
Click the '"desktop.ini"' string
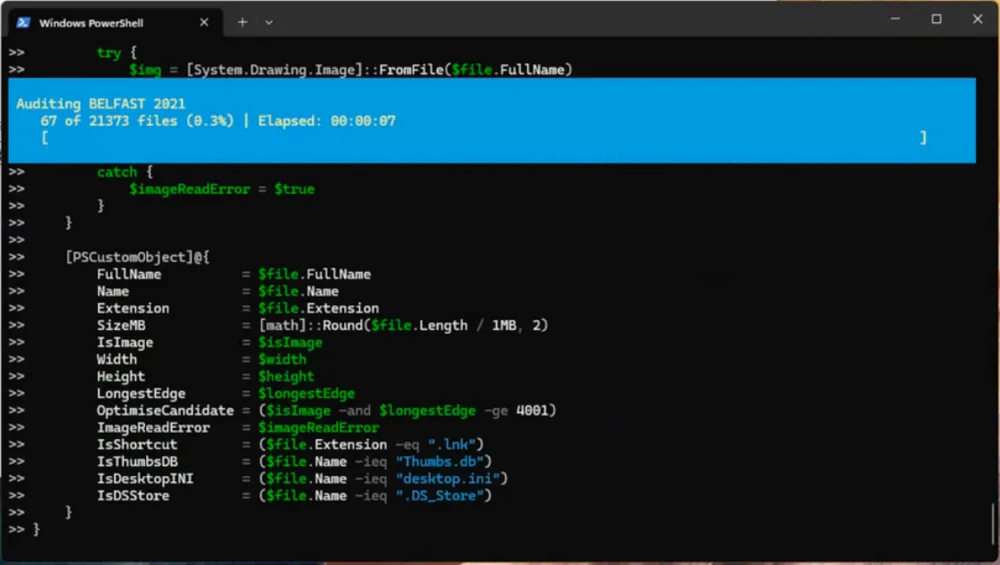pos(448,478)
